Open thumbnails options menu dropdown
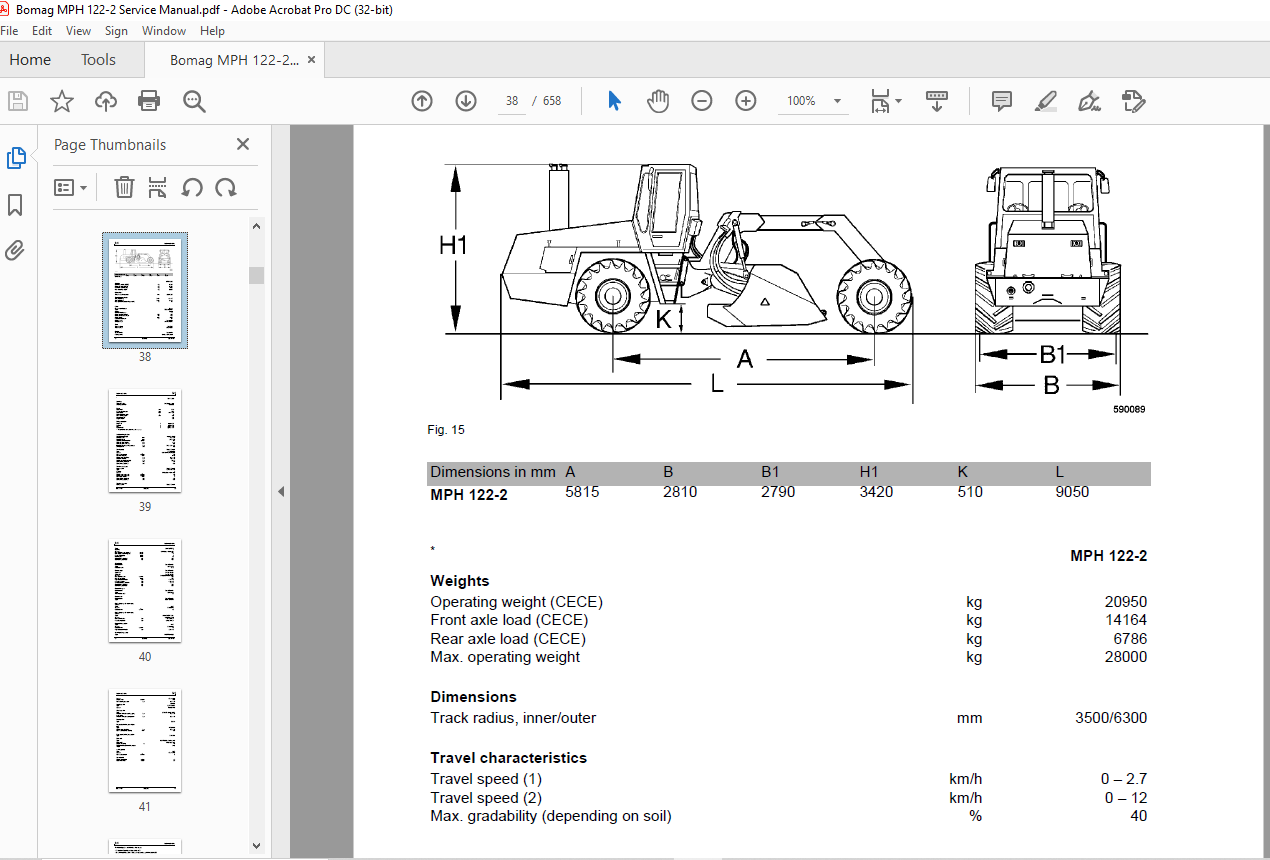 click(x=70, y=187)
